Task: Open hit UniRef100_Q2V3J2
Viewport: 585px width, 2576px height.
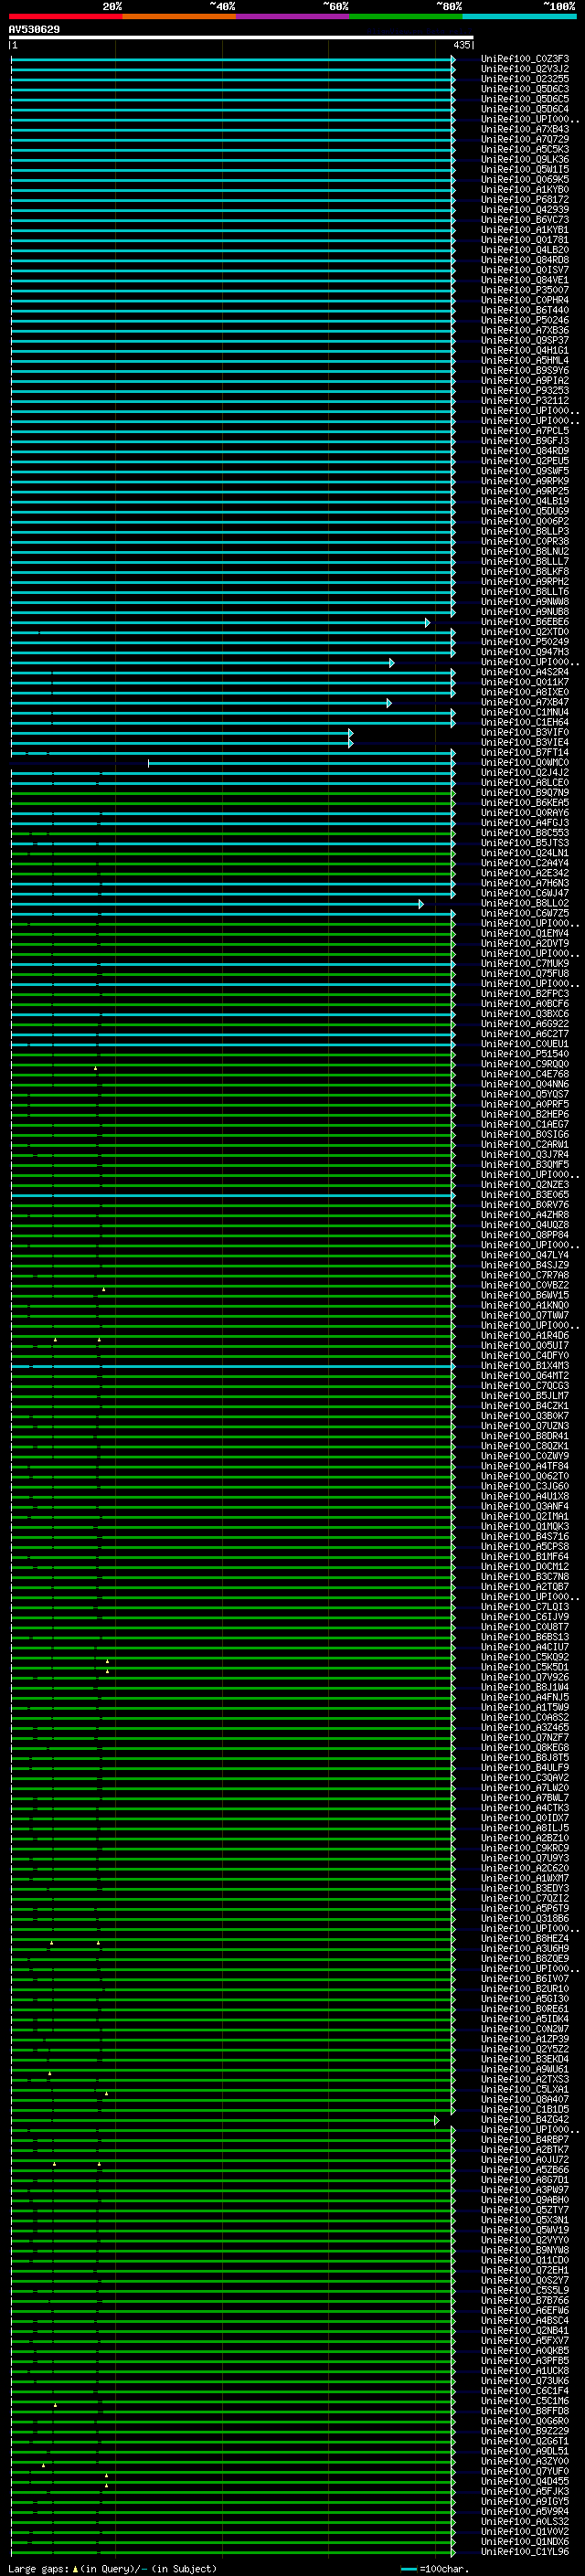Action: click(525, 69)
